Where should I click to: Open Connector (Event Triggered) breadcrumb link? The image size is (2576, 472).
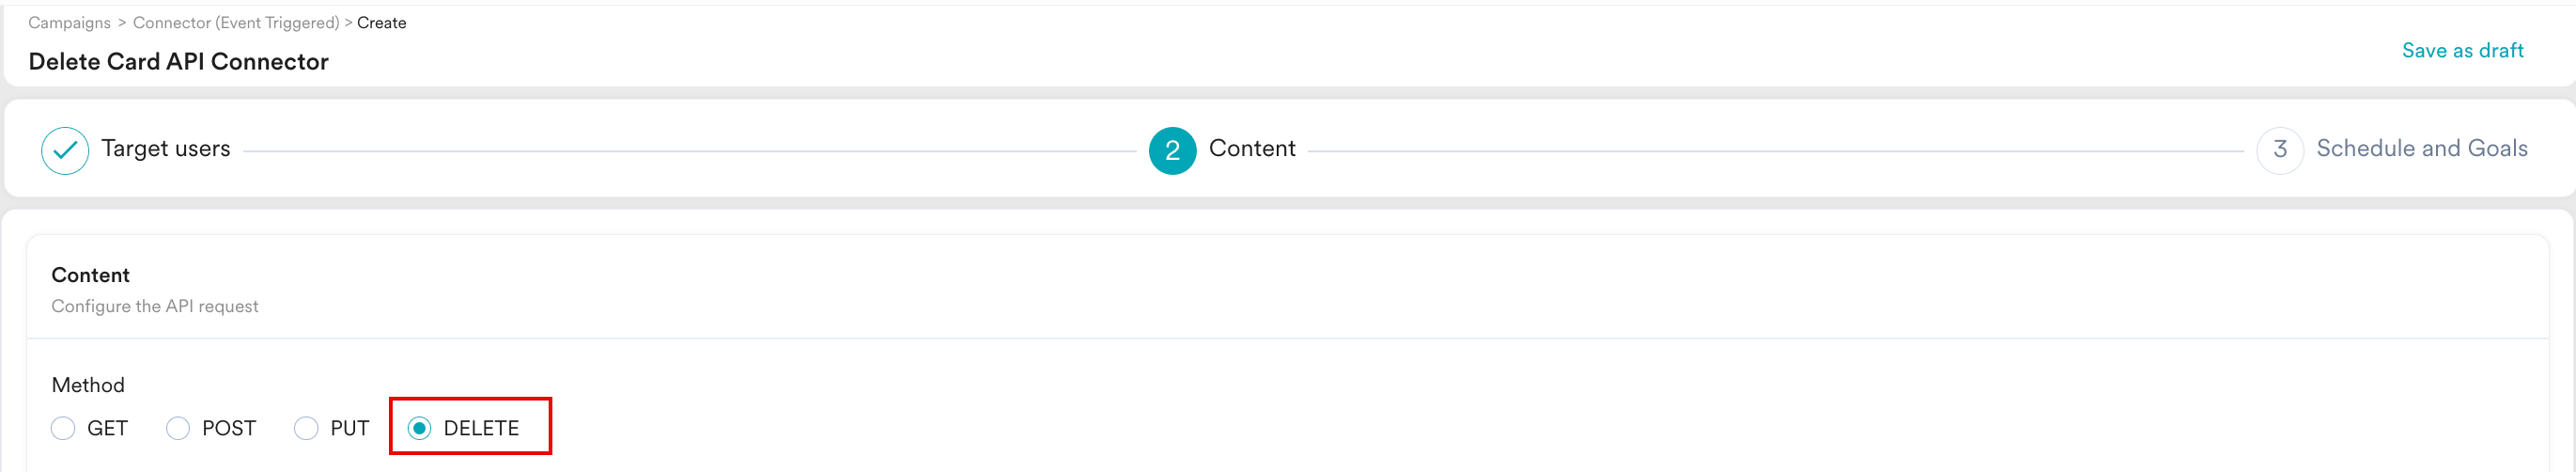[x=236, y=22]
